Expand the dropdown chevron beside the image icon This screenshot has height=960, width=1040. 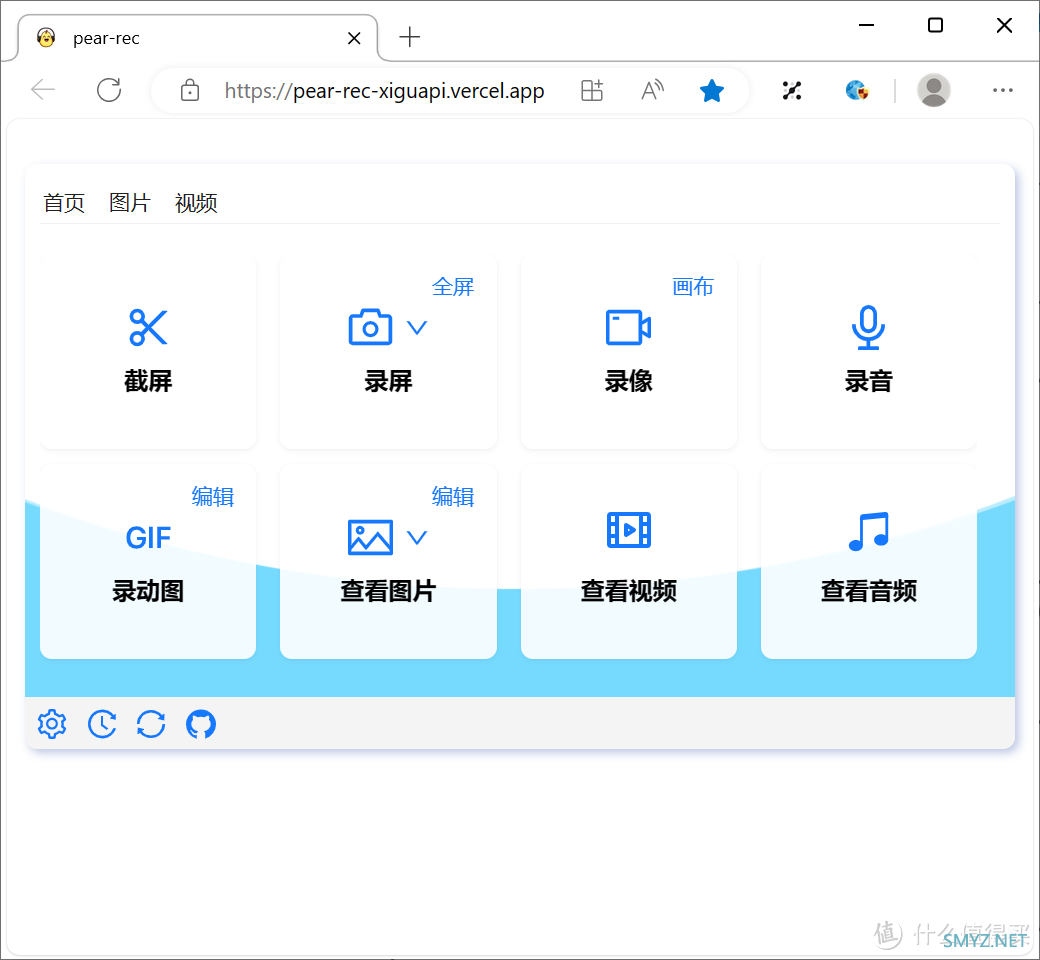417,537
